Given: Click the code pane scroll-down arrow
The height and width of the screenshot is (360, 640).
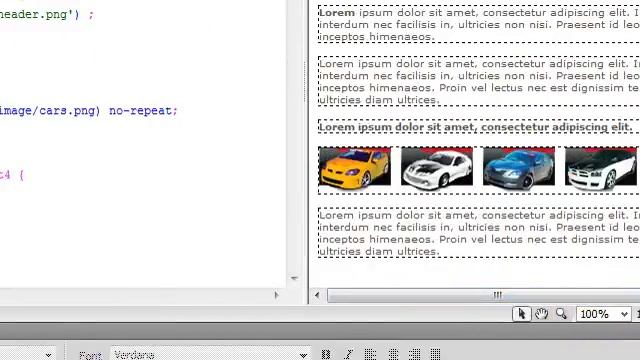Looking at the screenshot, I should (x=294, y=278).
